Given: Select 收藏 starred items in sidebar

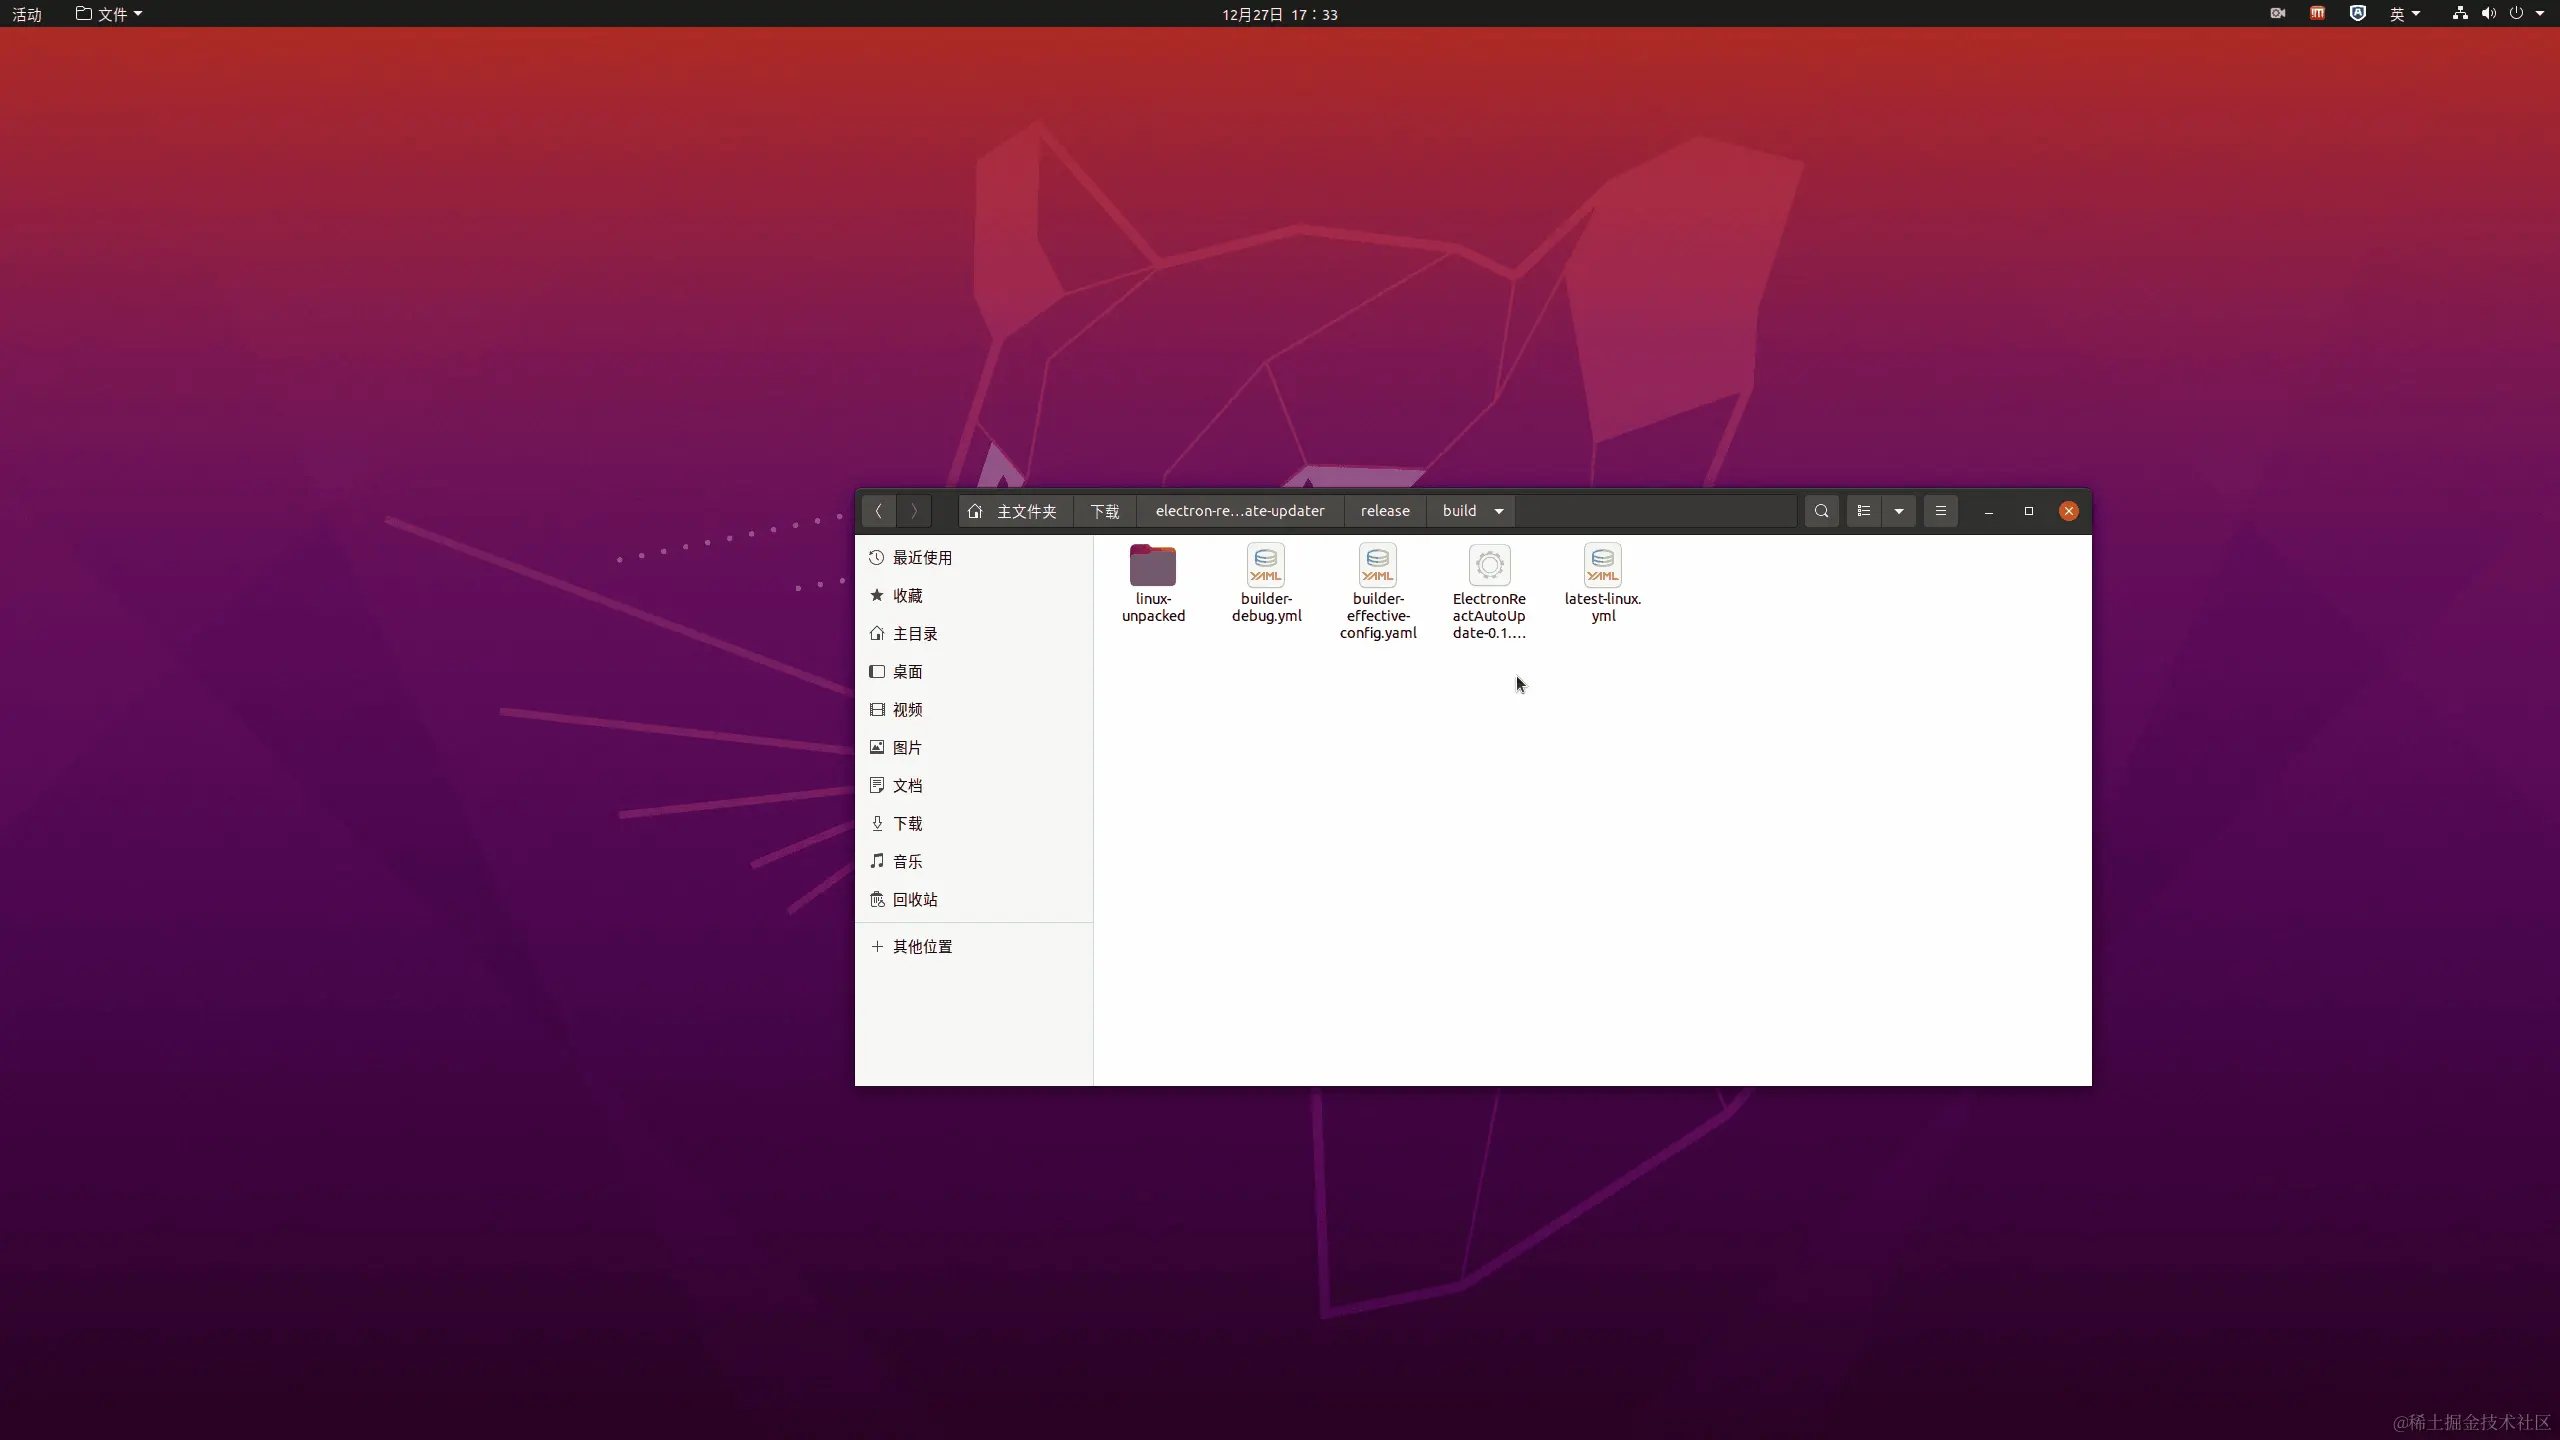Looking at the screenshot, I should click(x=974, y=596).
